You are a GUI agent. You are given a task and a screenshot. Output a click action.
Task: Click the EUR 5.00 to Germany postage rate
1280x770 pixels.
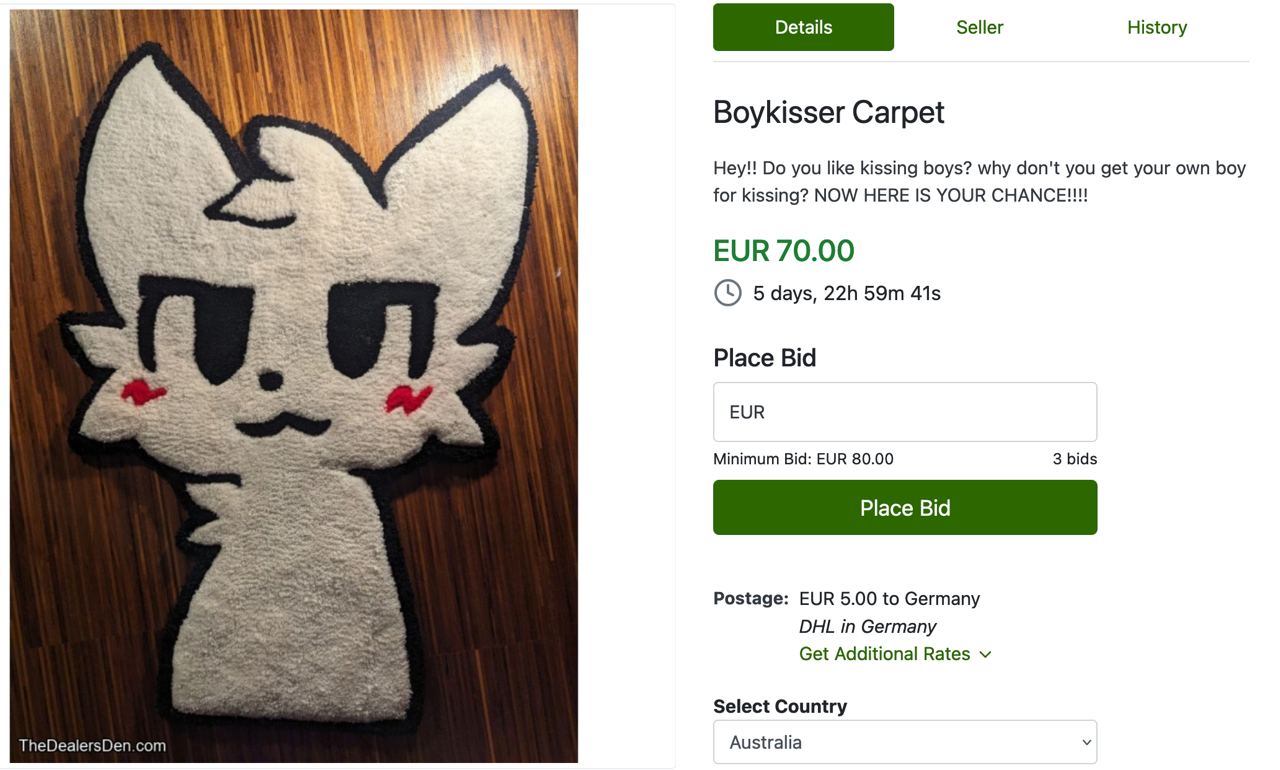889,599
